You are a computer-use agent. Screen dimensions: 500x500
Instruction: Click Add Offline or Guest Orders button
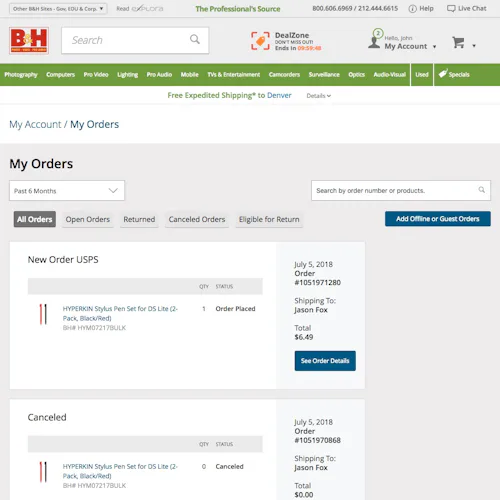pyautogui.click(x=438, y=219)
